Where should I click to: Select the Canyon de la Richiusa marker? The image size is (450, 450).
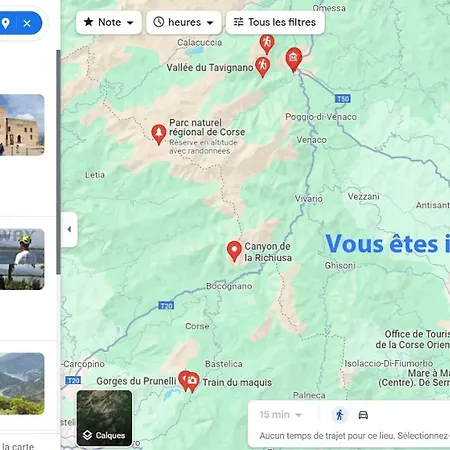pos(234,251)
